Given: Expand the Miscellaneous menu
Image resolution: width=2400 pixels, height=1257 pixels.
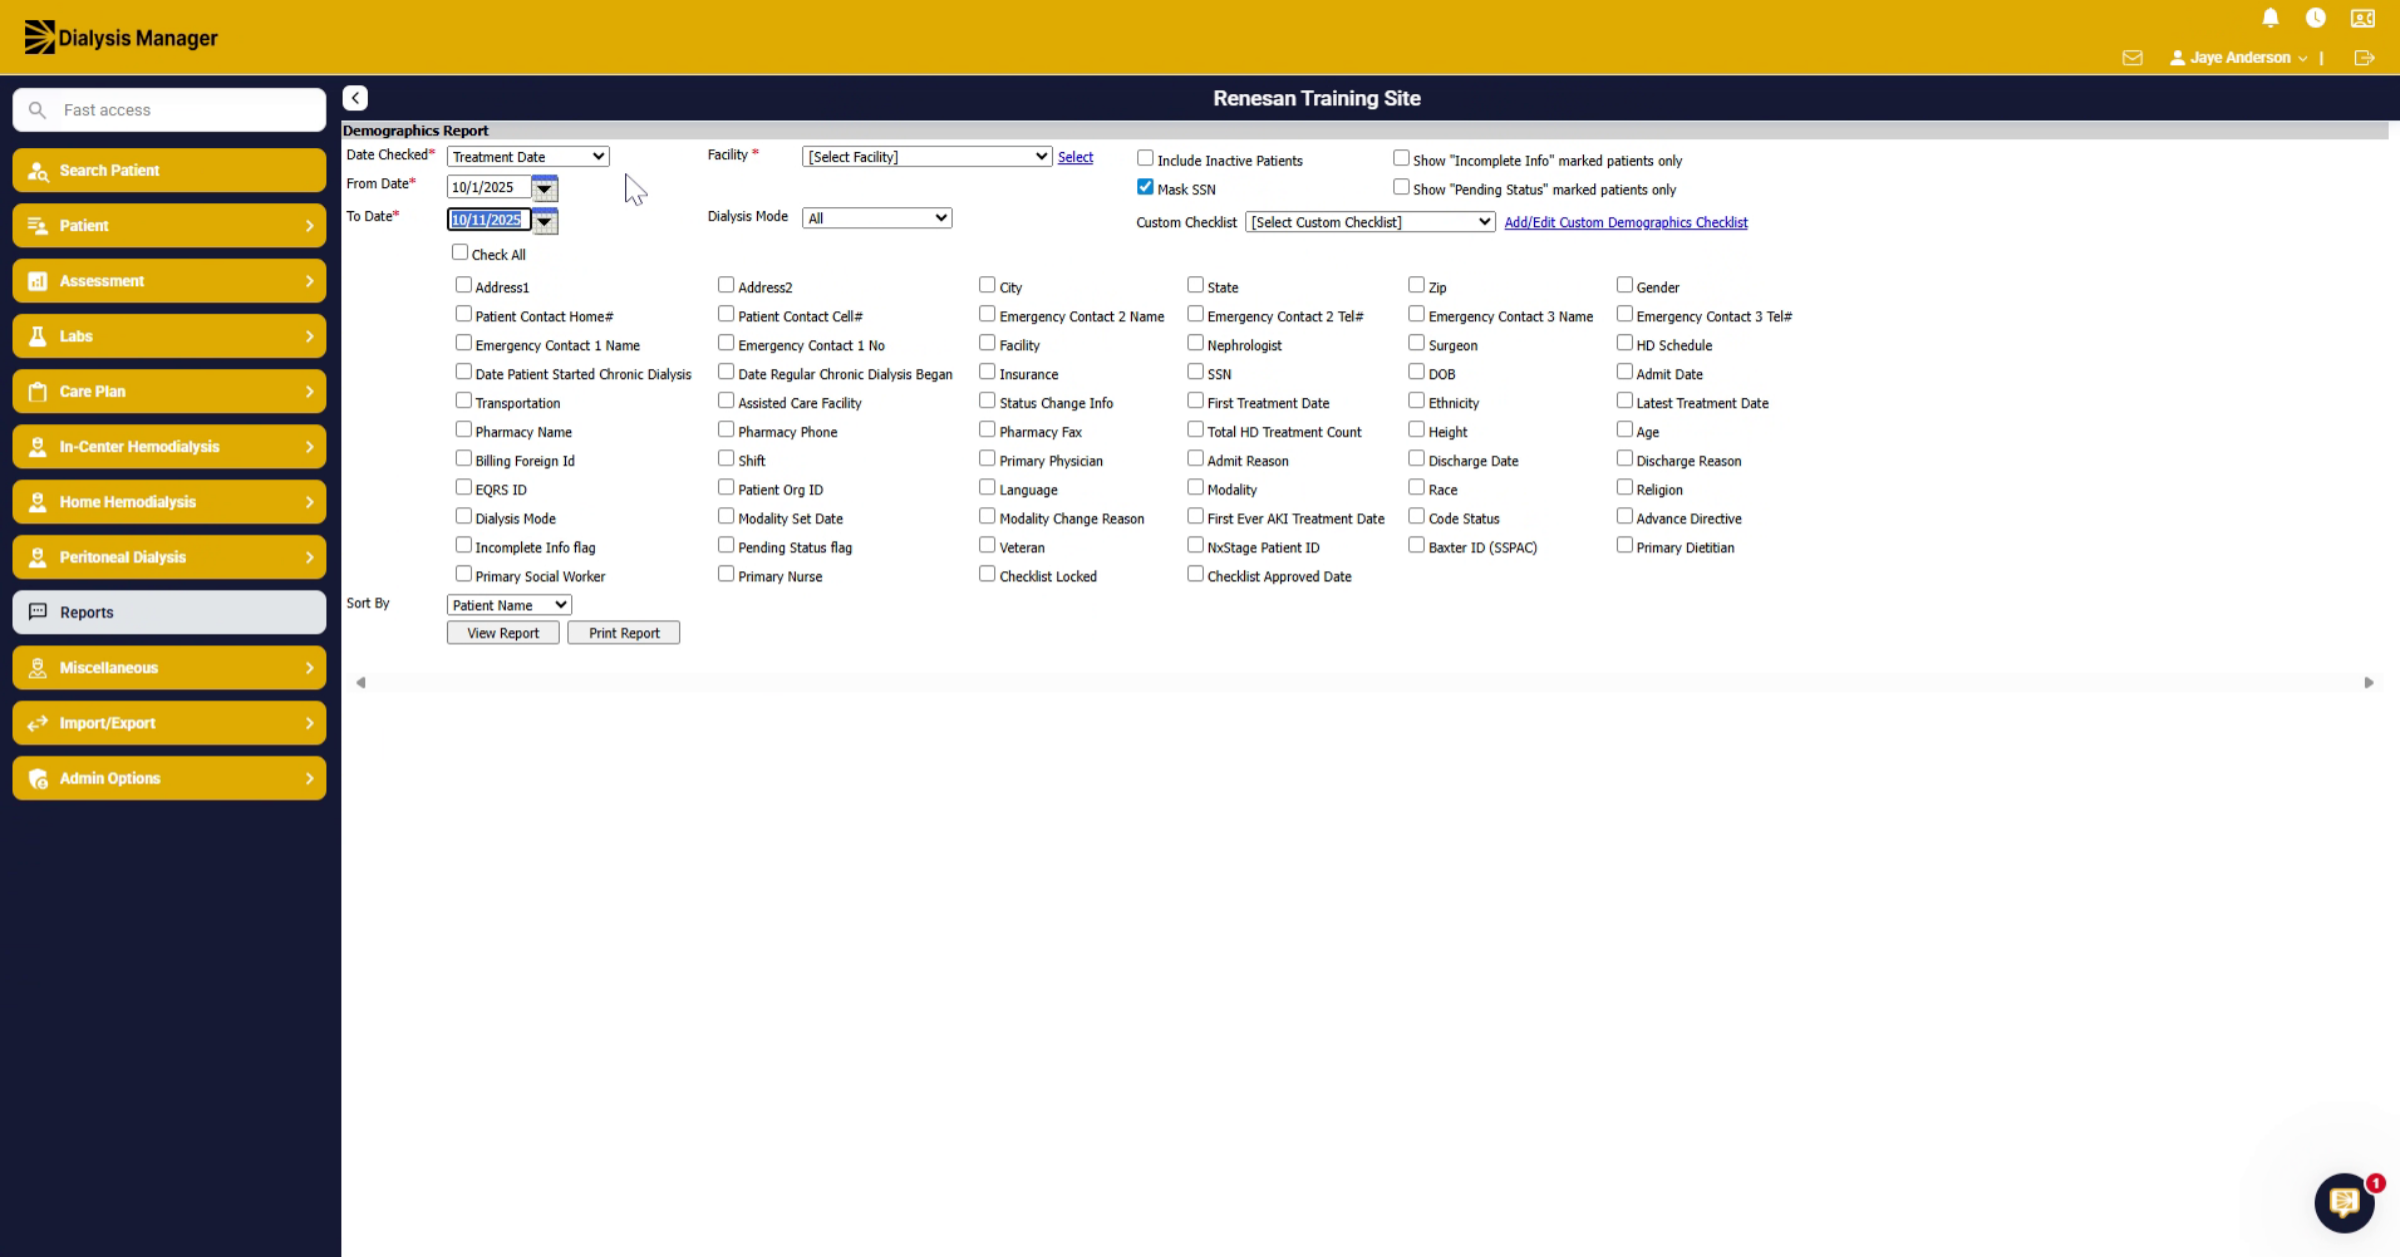Looking at the screenshot, I should tap(169, 668).
